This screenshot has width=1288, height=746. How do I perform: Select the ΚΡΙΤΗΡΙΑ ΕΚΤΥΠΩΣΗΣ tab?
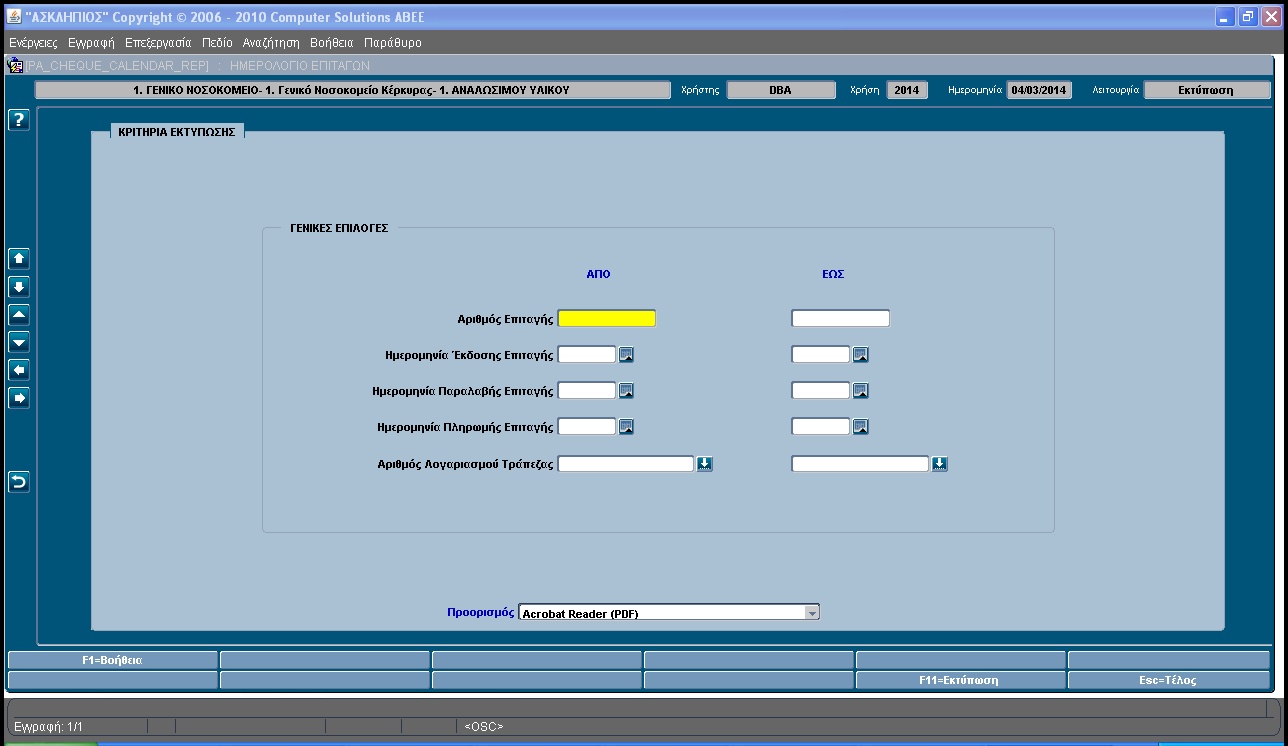[176, 132]
